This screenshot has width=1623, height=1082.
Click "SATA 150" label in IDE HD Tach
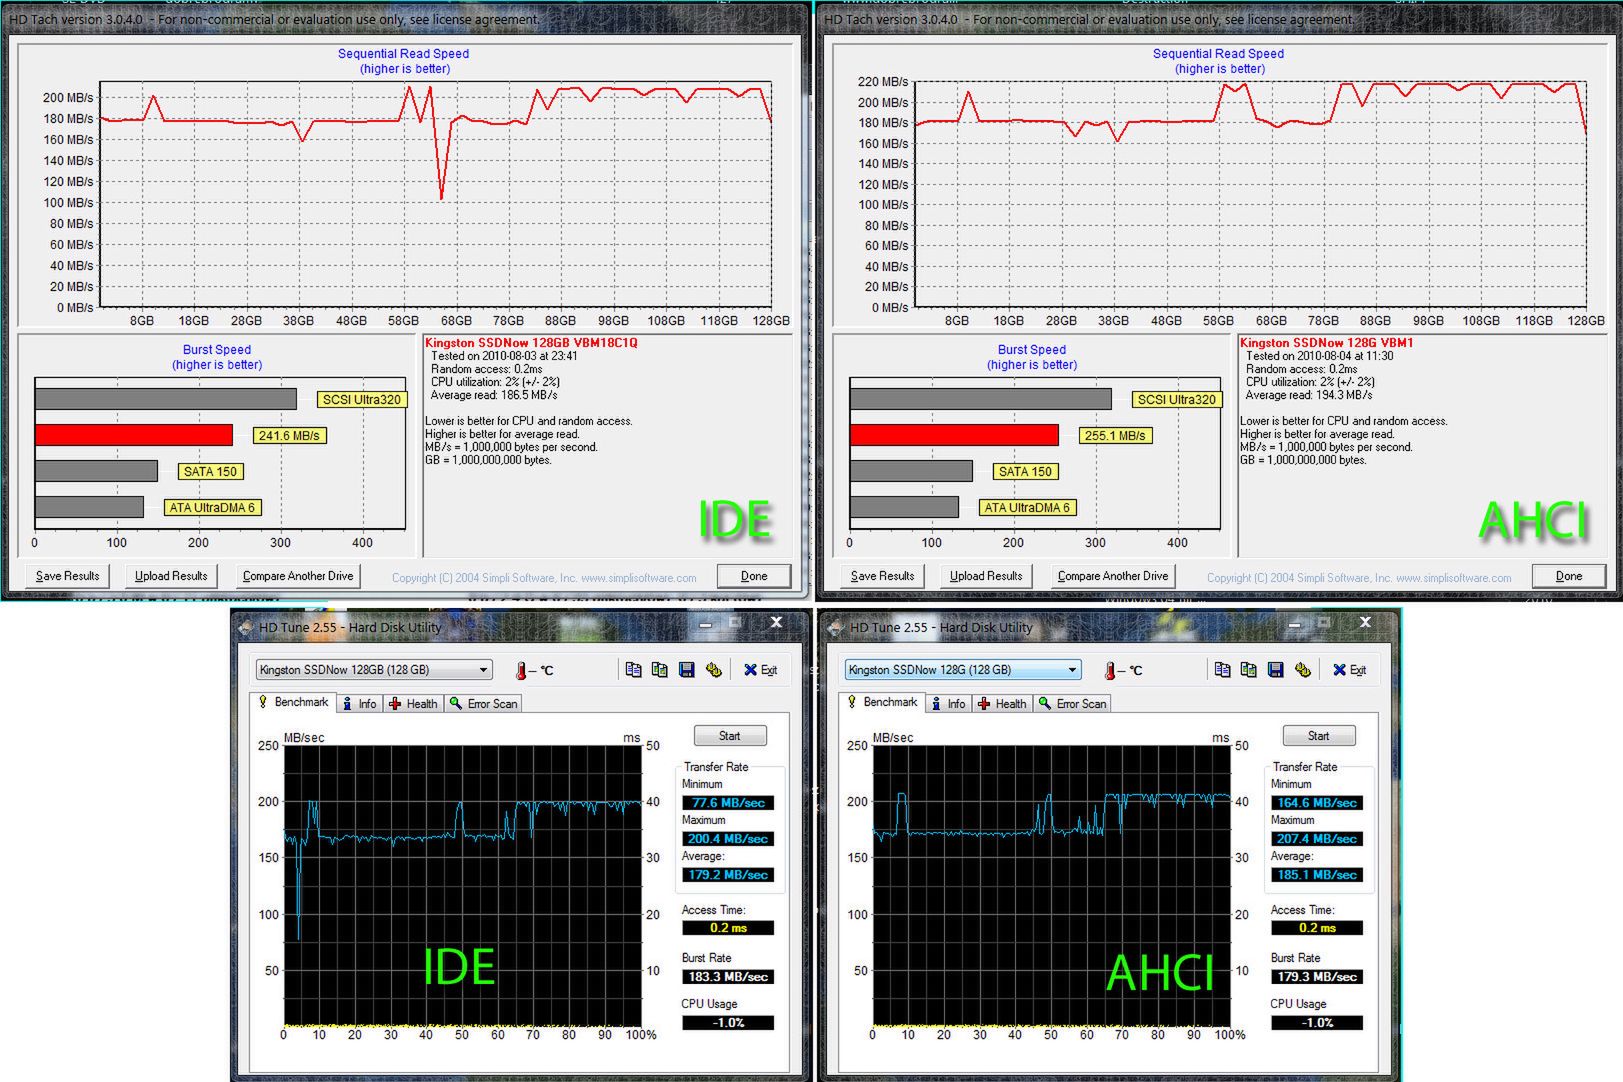tap(210, 472)
